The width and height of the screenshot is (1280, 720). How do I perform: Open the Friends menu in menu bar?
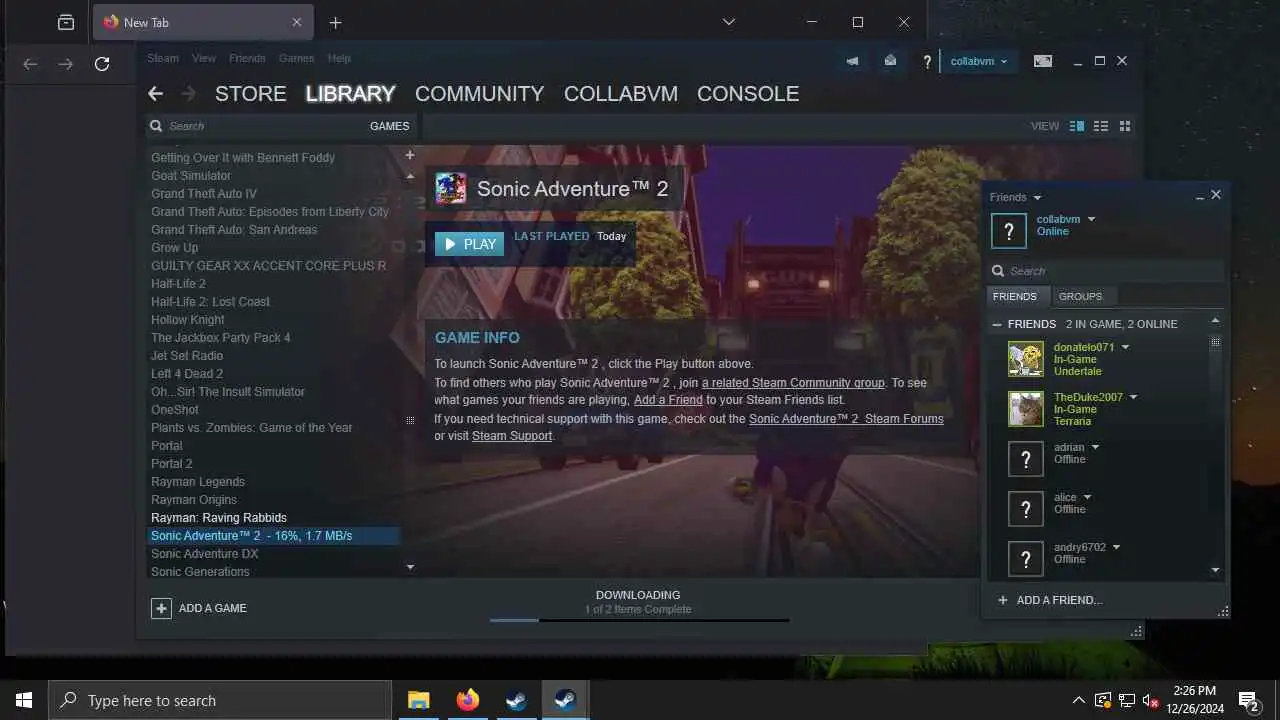(247, 58)
